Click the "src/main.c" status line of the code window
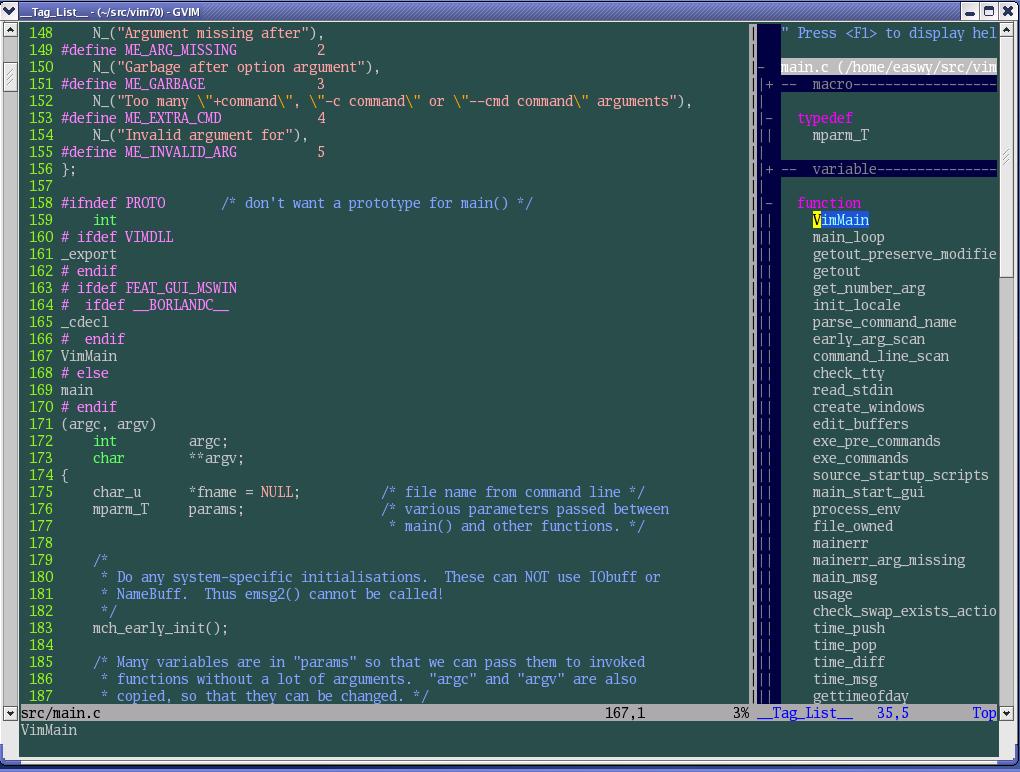Screen dimensions: 1020x772 click(x=384, y=713)
